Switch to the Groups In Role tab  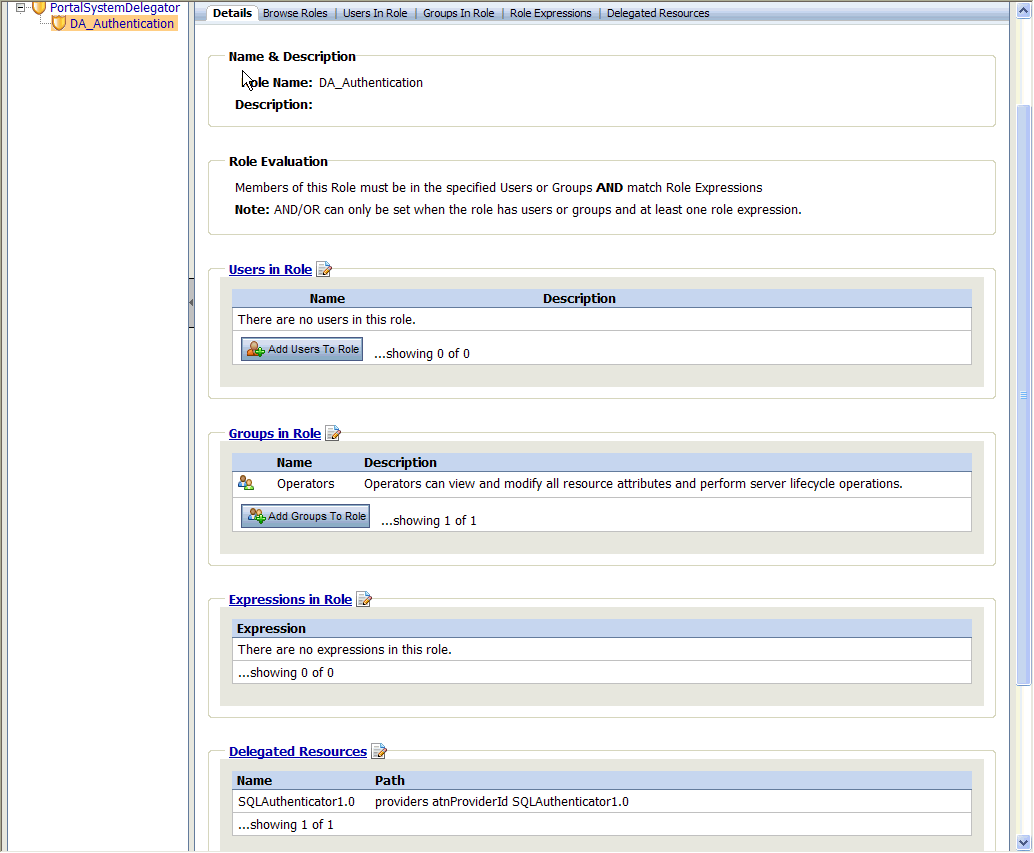coord(458,13)
